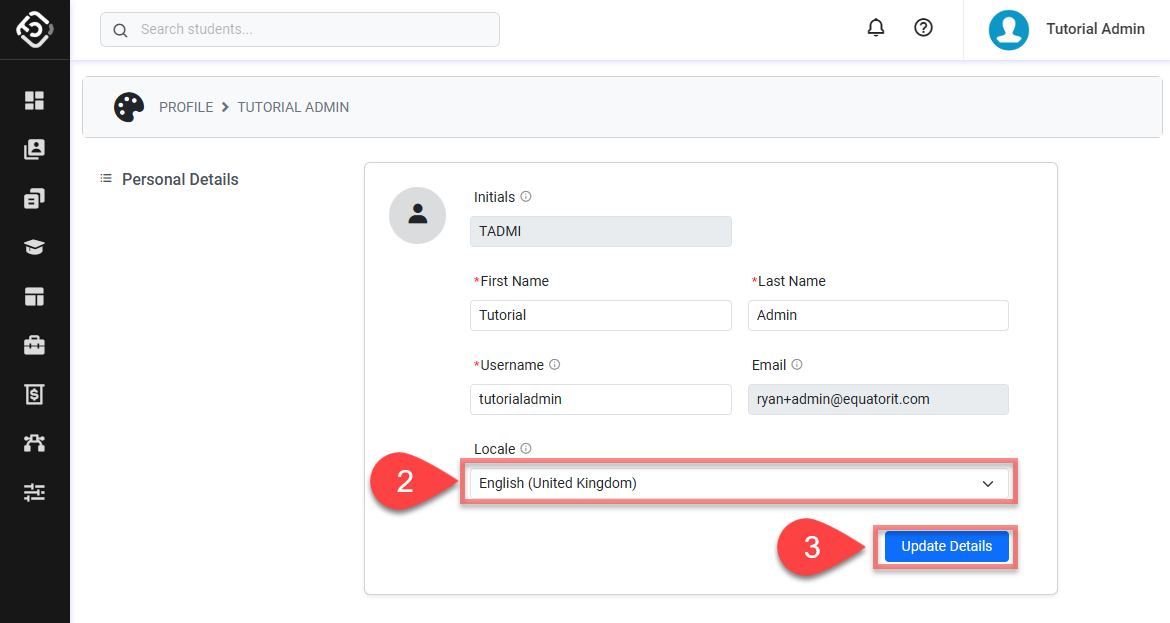Open the graduation cap sidebar icon
The image size is (1170, 623).
tap(35, 247)
